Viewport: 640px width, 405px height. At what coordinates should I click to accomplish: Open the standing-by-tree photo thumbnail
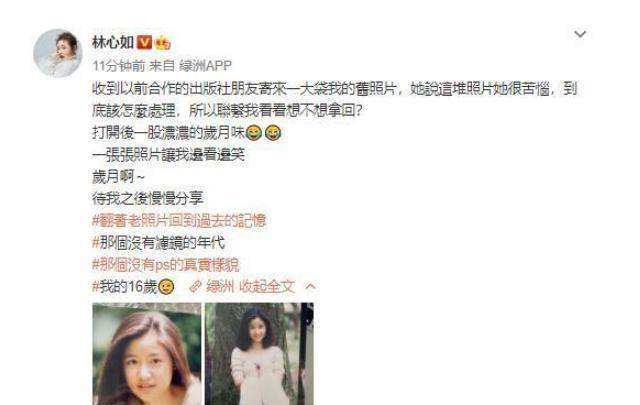[x=259, y=354]
